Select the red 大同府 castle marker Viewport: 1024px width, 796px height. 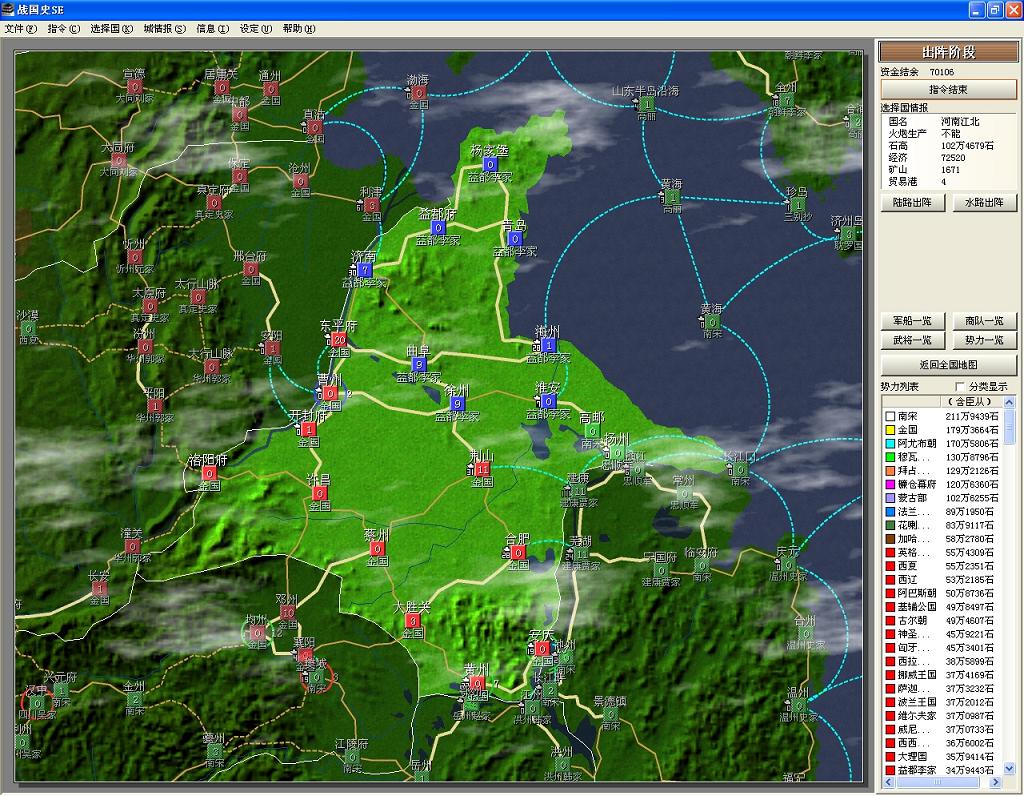(x=118, y=160)
